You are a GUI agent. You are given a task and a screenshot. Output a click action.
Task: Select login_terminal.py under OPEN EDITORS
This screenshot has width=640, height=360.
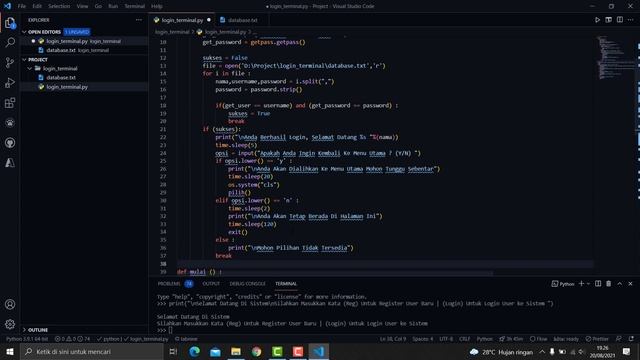[84, 41]
